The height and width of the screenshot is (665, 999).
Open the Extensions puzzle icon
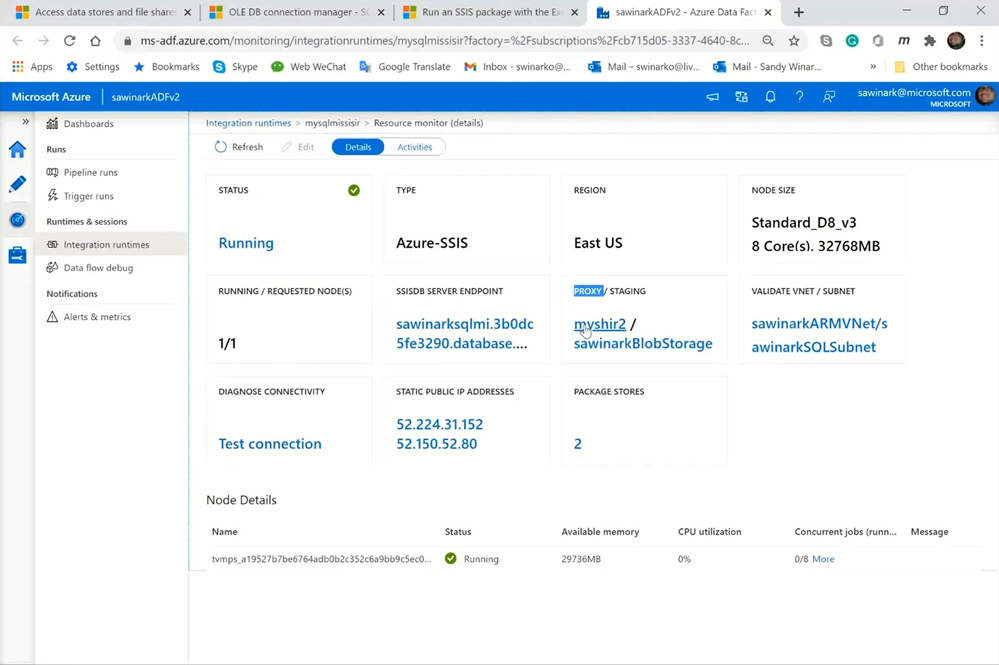(x=930, y=41)
